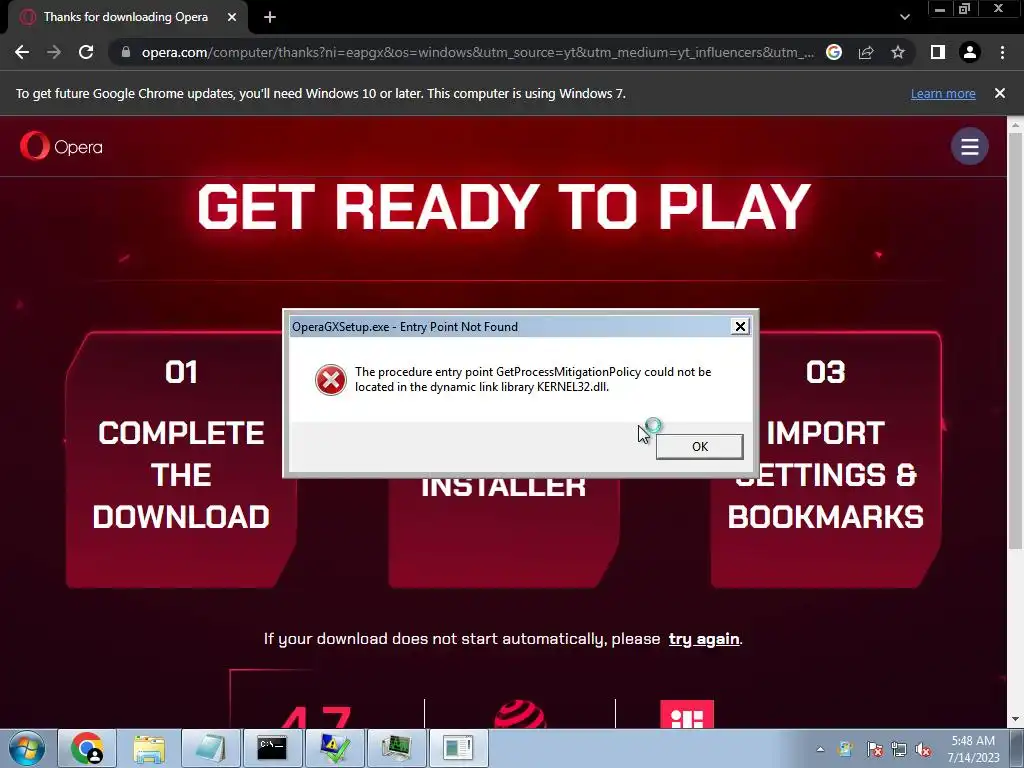The height and width of the screenshot is (768, 1024).
Task: Expand the tab search dropdown
Action: 904,17
